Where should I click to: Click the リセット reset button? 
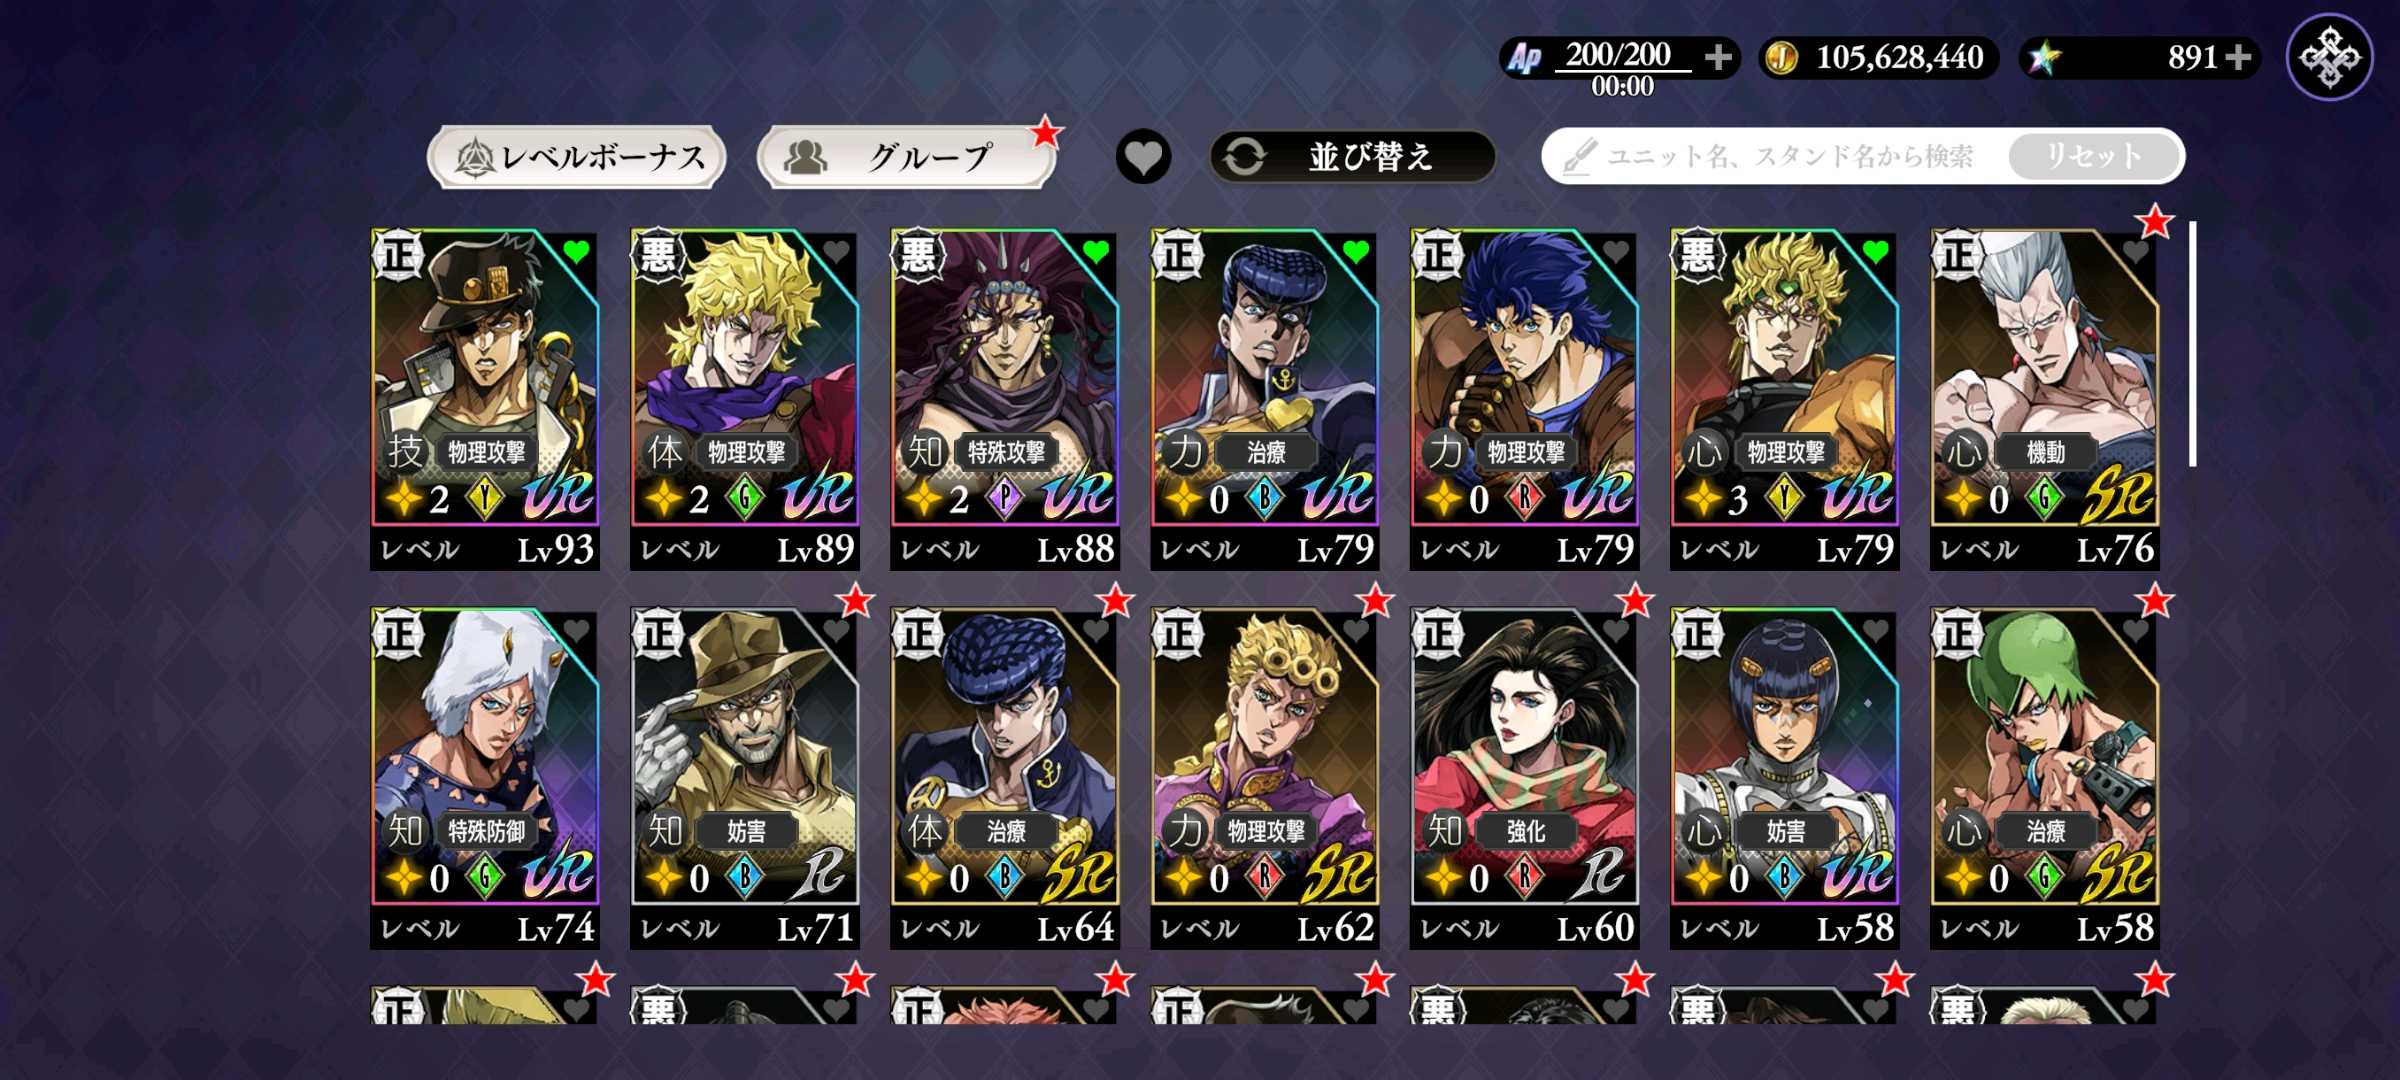coord(2093,156)
